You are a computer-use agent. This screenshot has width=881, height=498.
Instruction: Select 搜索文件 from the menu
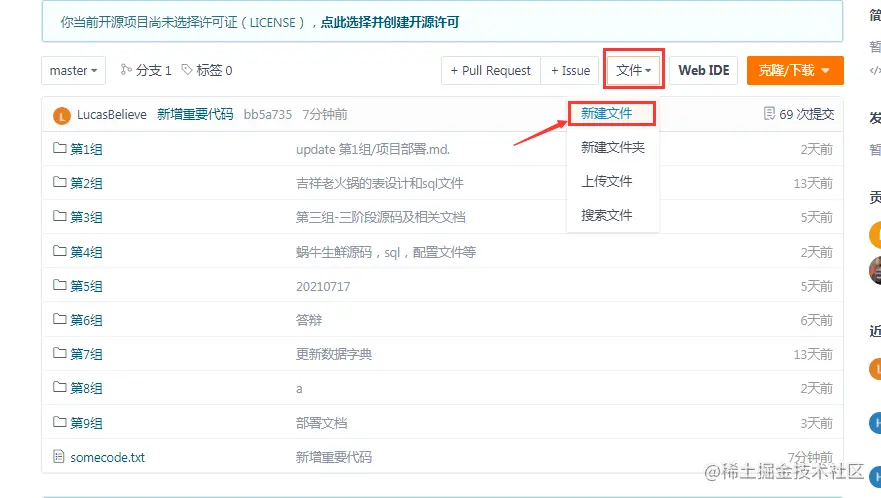coord(607,215)
